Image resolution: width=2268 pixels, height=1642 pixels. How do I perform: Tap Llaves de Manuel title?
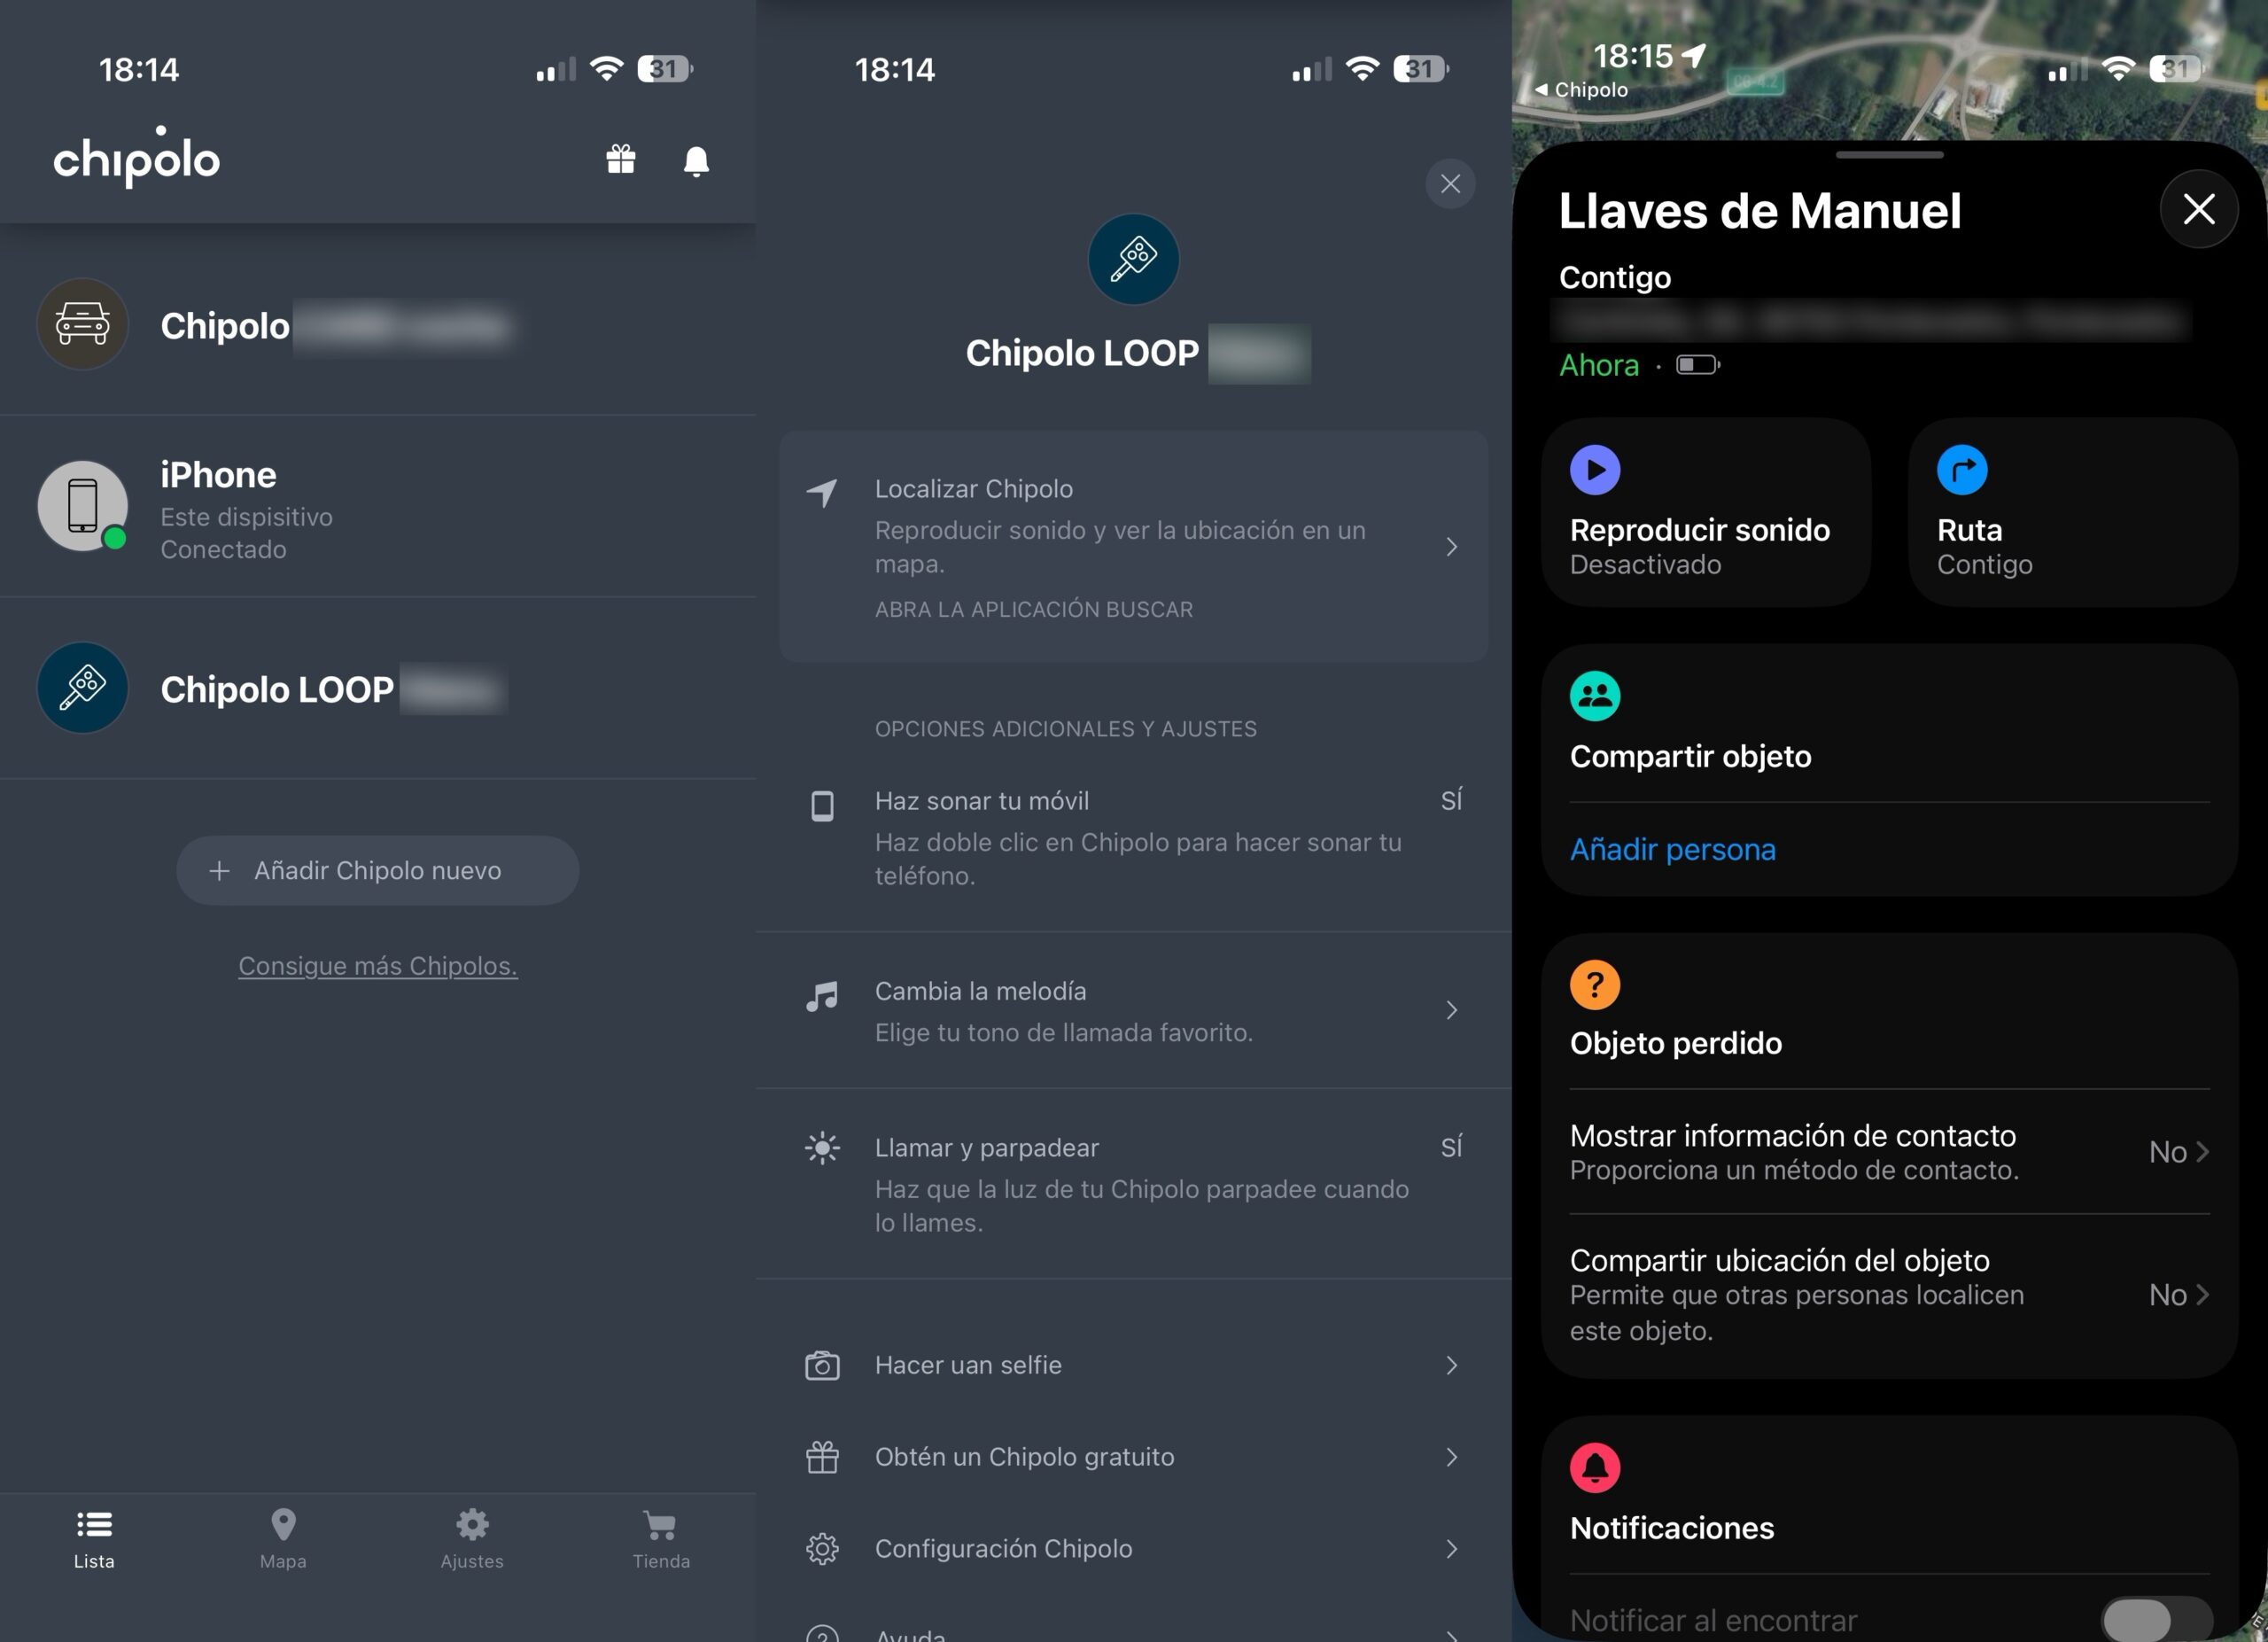[1760, 210]
